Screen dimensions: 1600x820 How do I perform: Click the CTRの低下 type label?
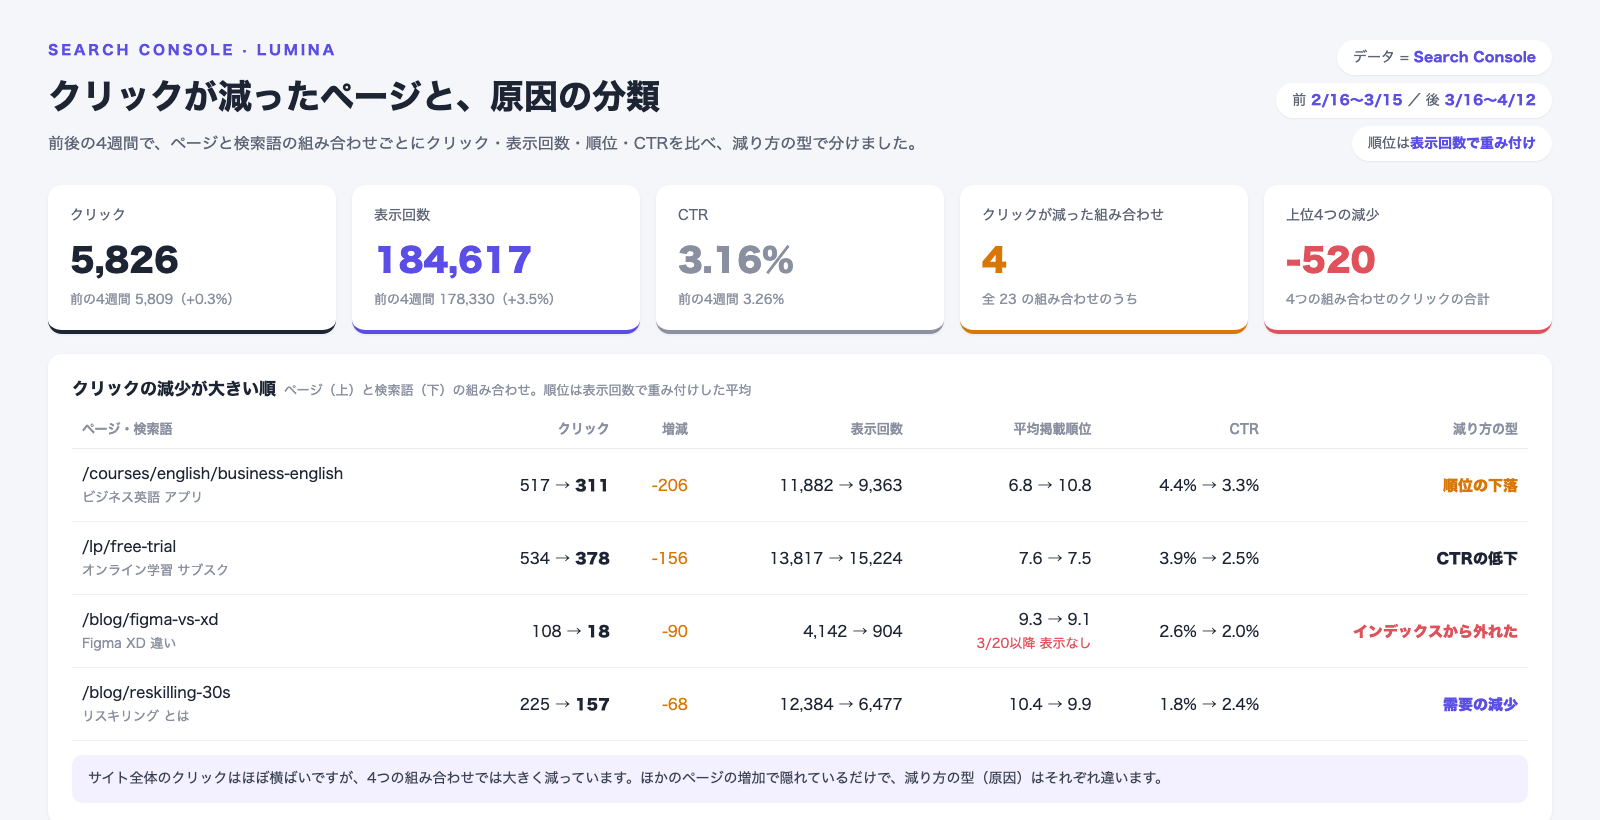[1477, 558]
